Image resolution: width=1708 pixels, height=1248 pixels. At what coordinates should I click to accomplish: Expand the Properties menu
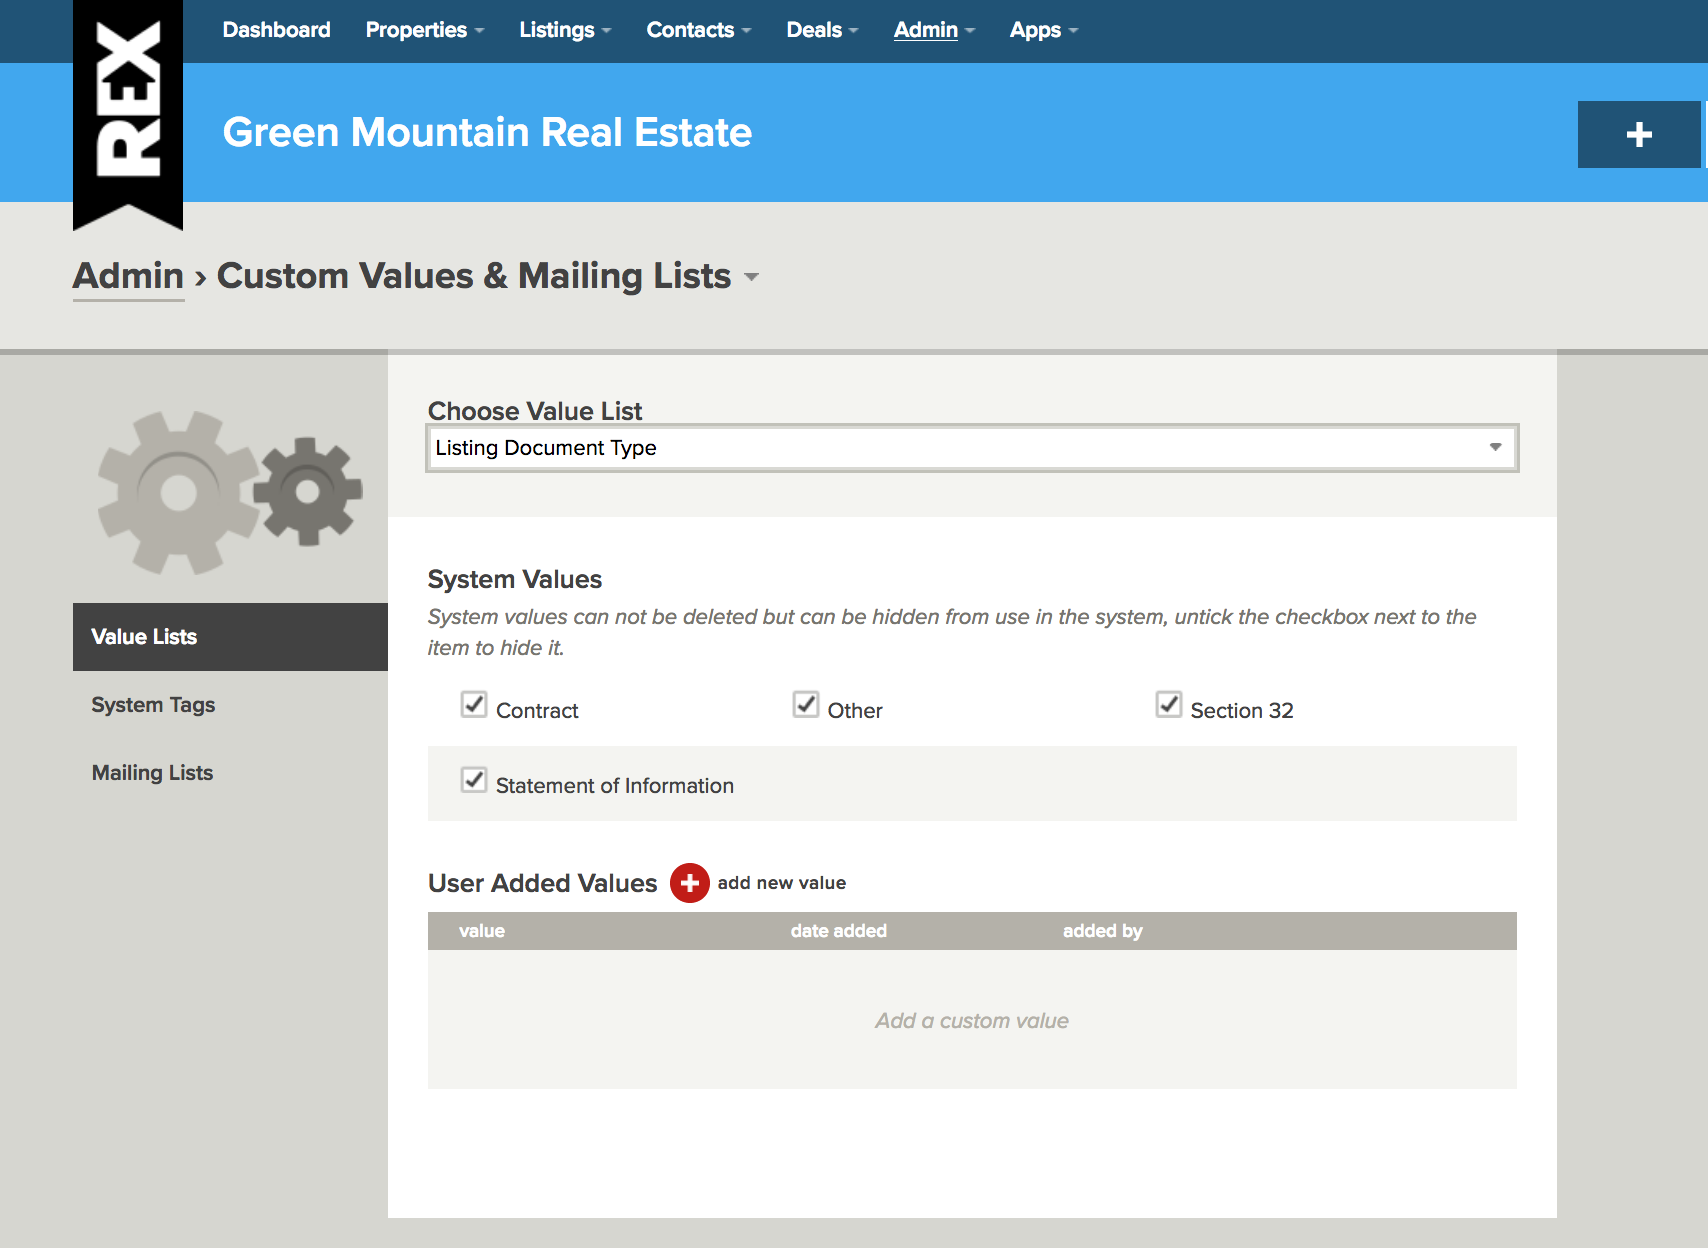coord(424,30)
